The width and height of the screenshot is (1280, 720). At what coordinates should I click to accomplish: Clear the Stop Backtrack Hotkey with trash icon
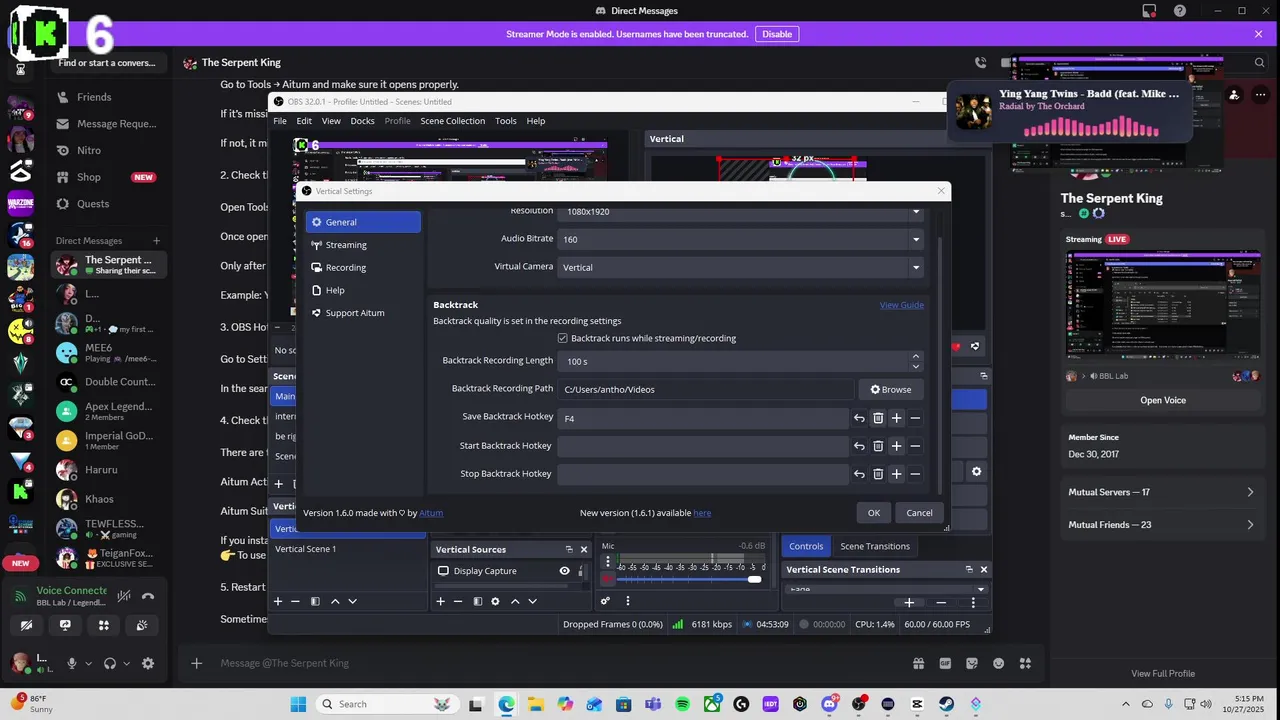coord(878,474)
